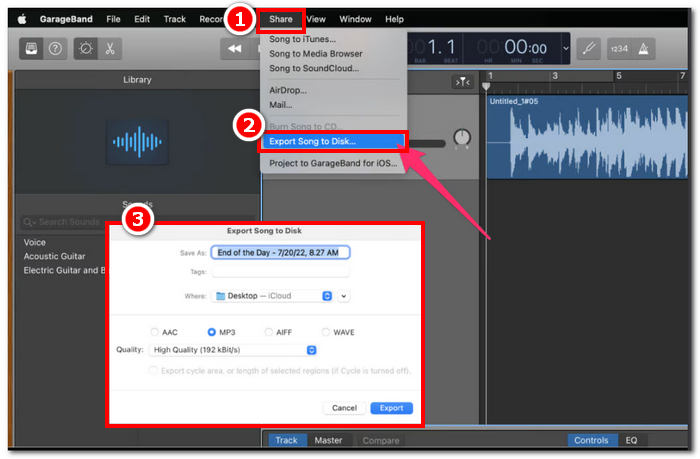Image resolution: width=700 pixels, height=459 pixels.
Task: Click the Library panel header
Action: pos(137,80)
